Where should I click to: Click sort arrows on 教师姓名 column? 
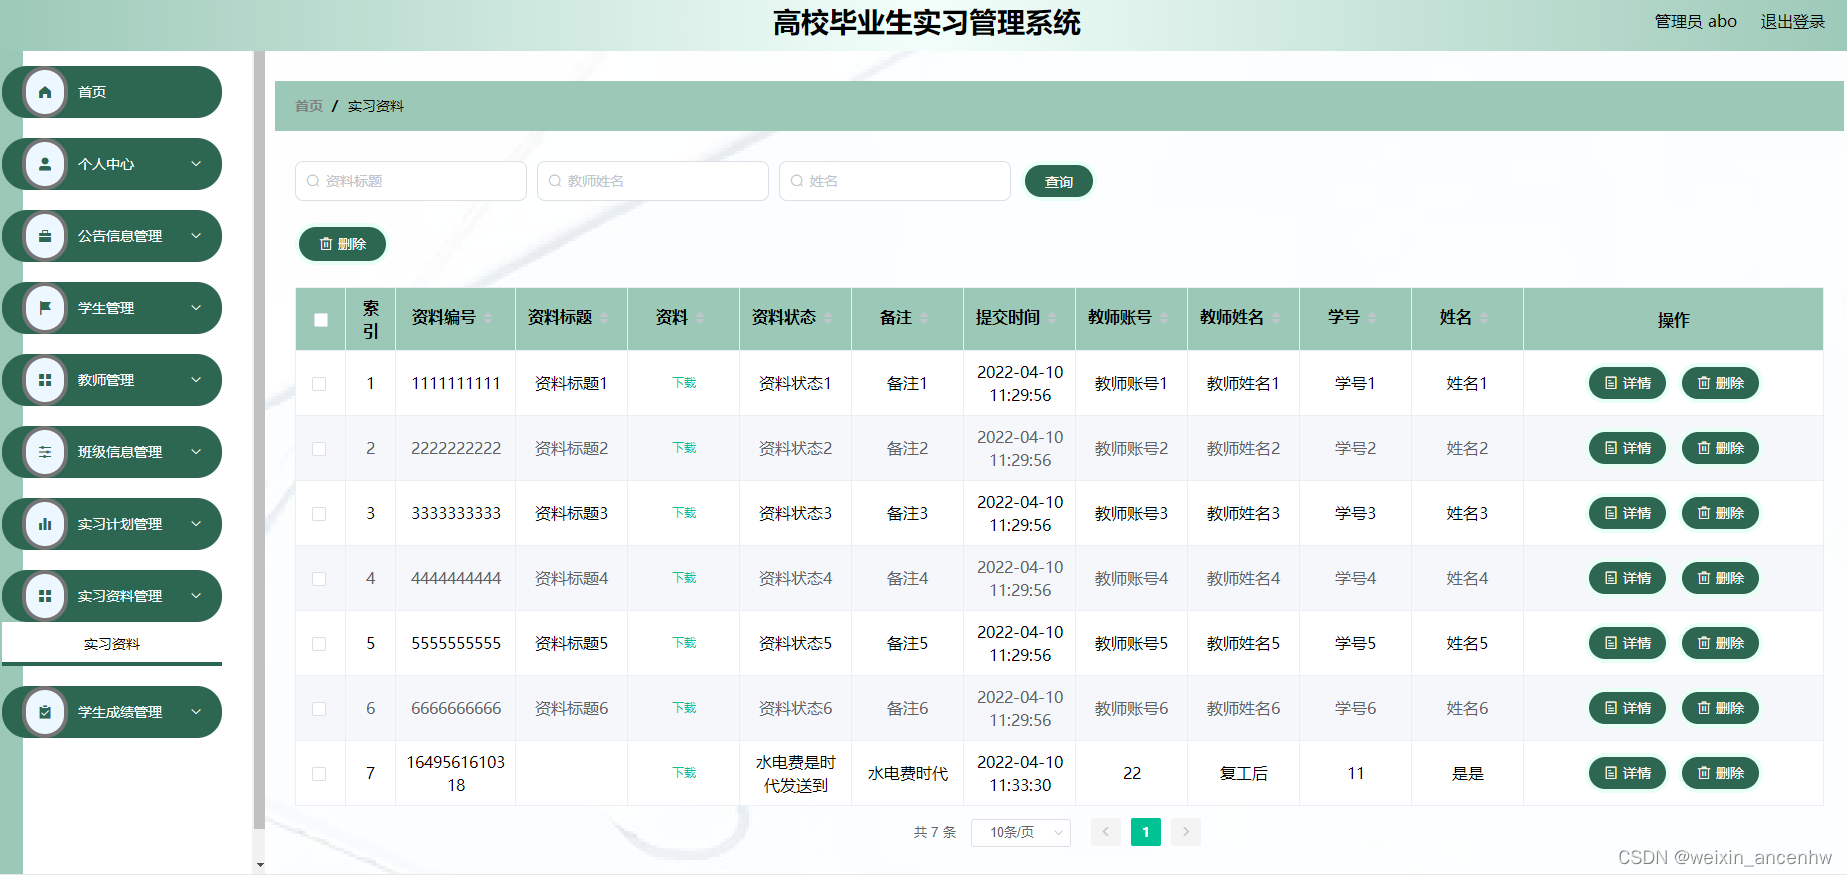(x=1276, y=318)
